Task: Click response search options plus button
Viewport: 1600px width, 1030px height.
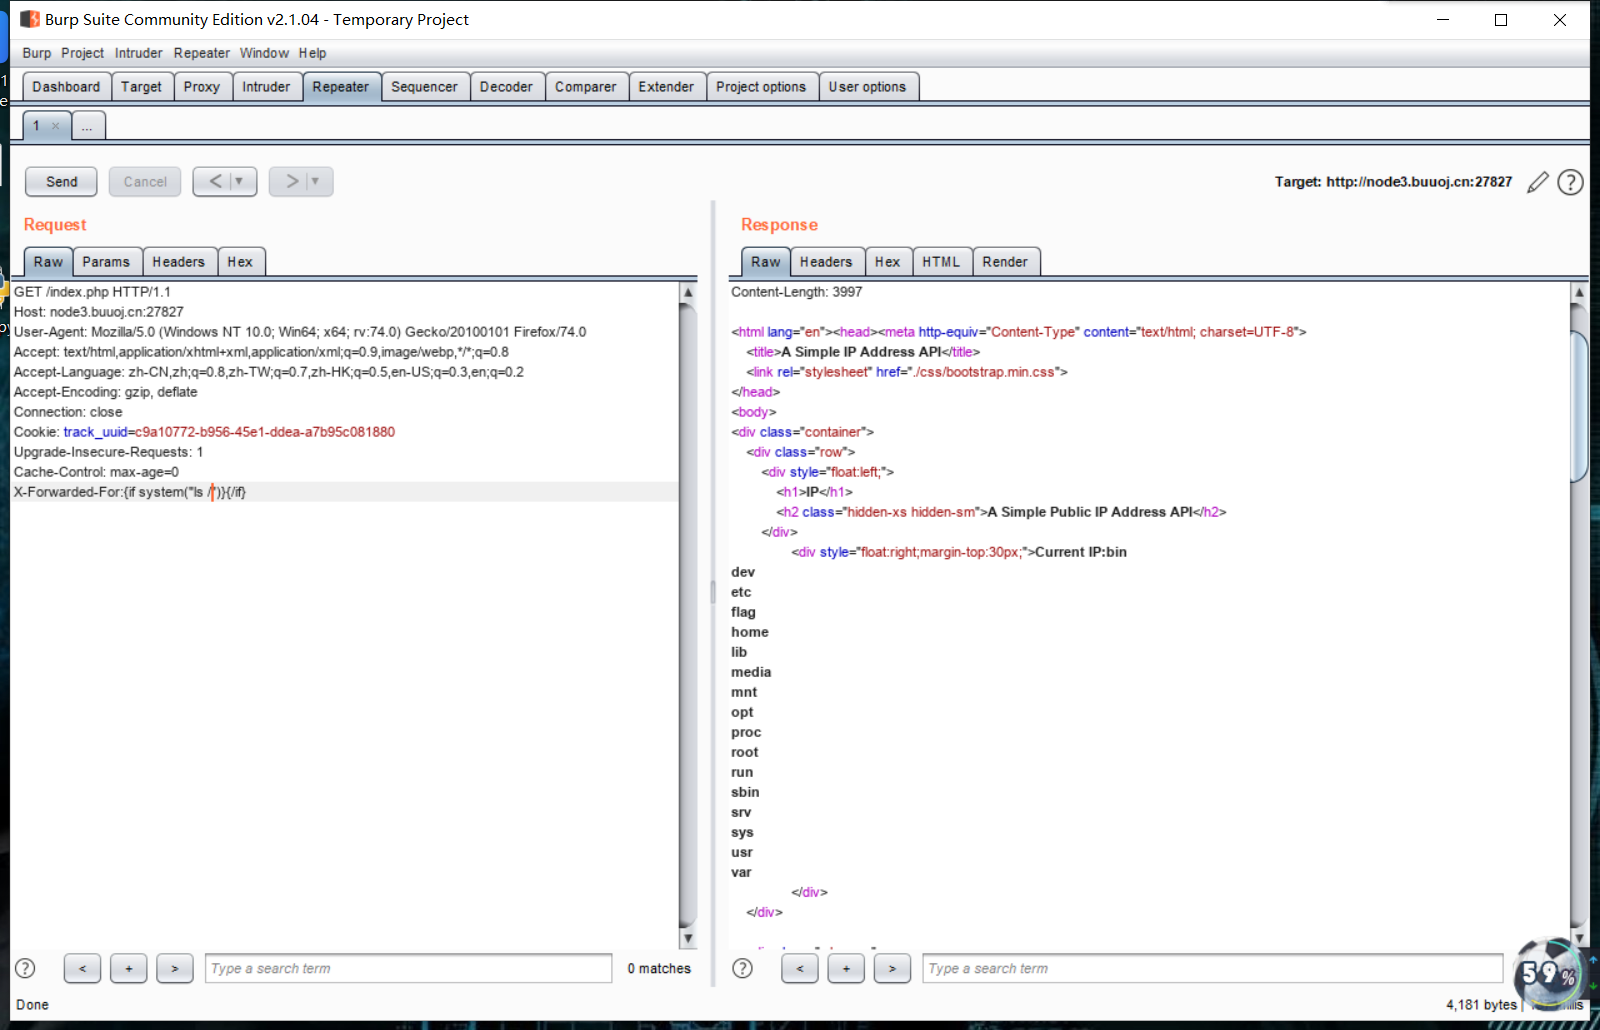Action: tap(846, 968)
